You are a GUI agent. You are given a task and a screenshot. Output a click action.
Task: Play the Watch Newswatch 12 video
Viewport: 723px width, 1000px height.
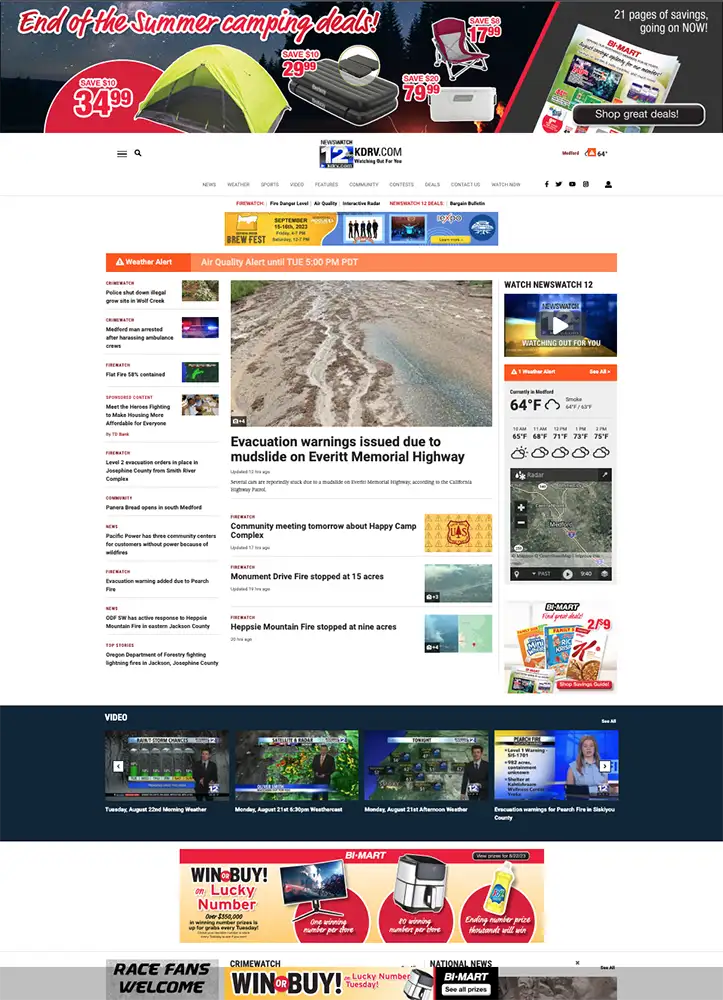click(560, 325)
